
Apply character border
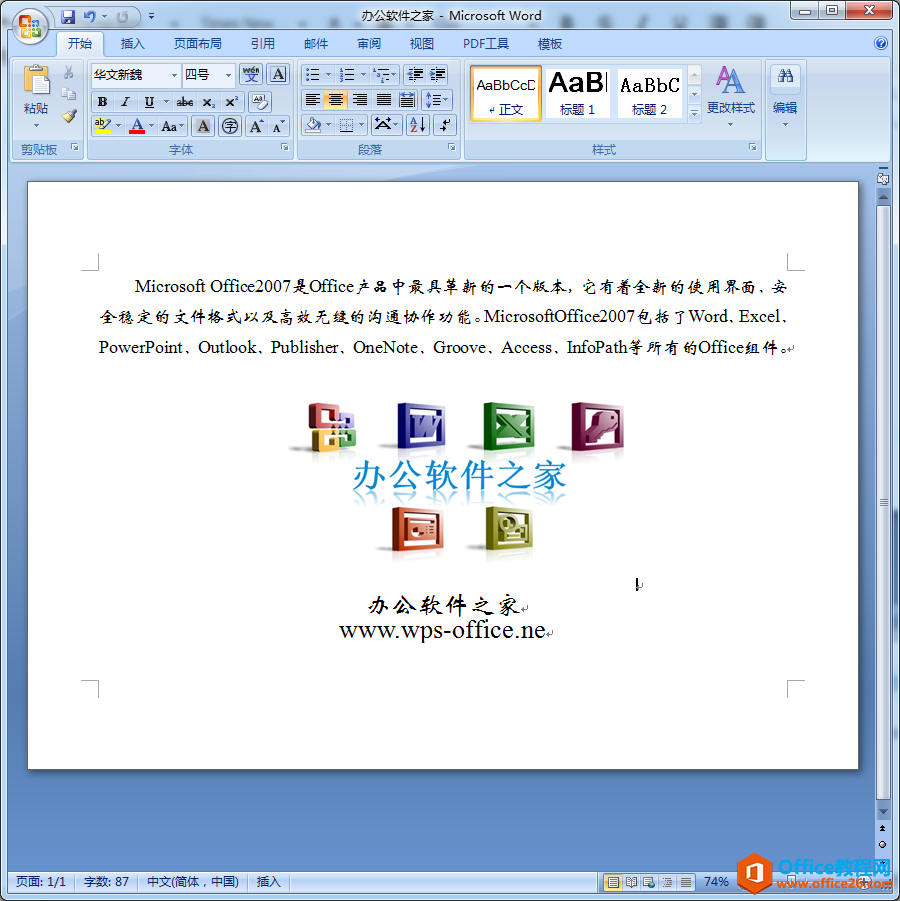point(278,74)
